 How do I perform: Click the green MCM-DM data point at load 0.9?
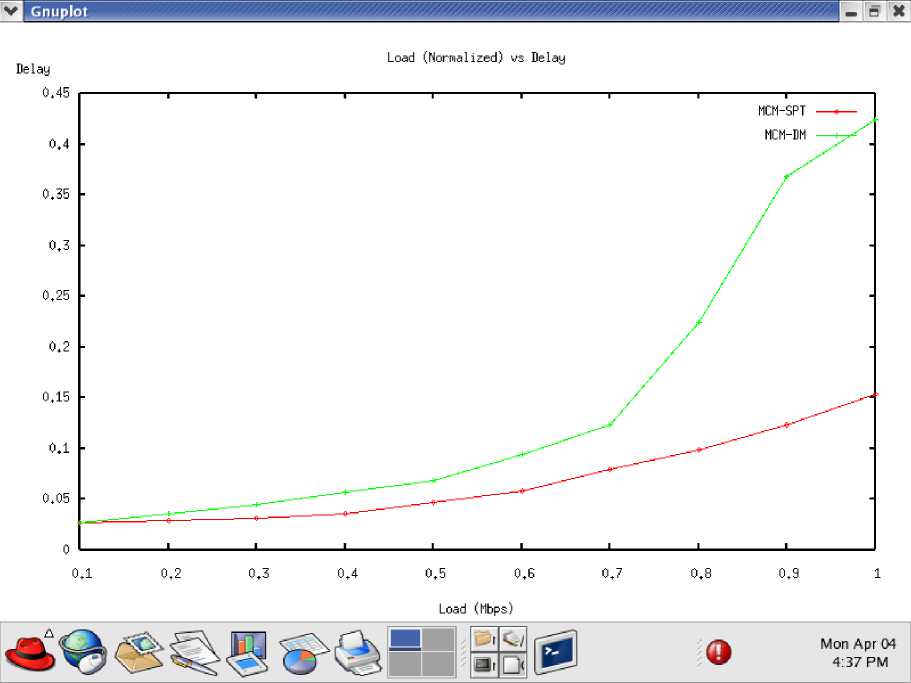coord(787,177)
